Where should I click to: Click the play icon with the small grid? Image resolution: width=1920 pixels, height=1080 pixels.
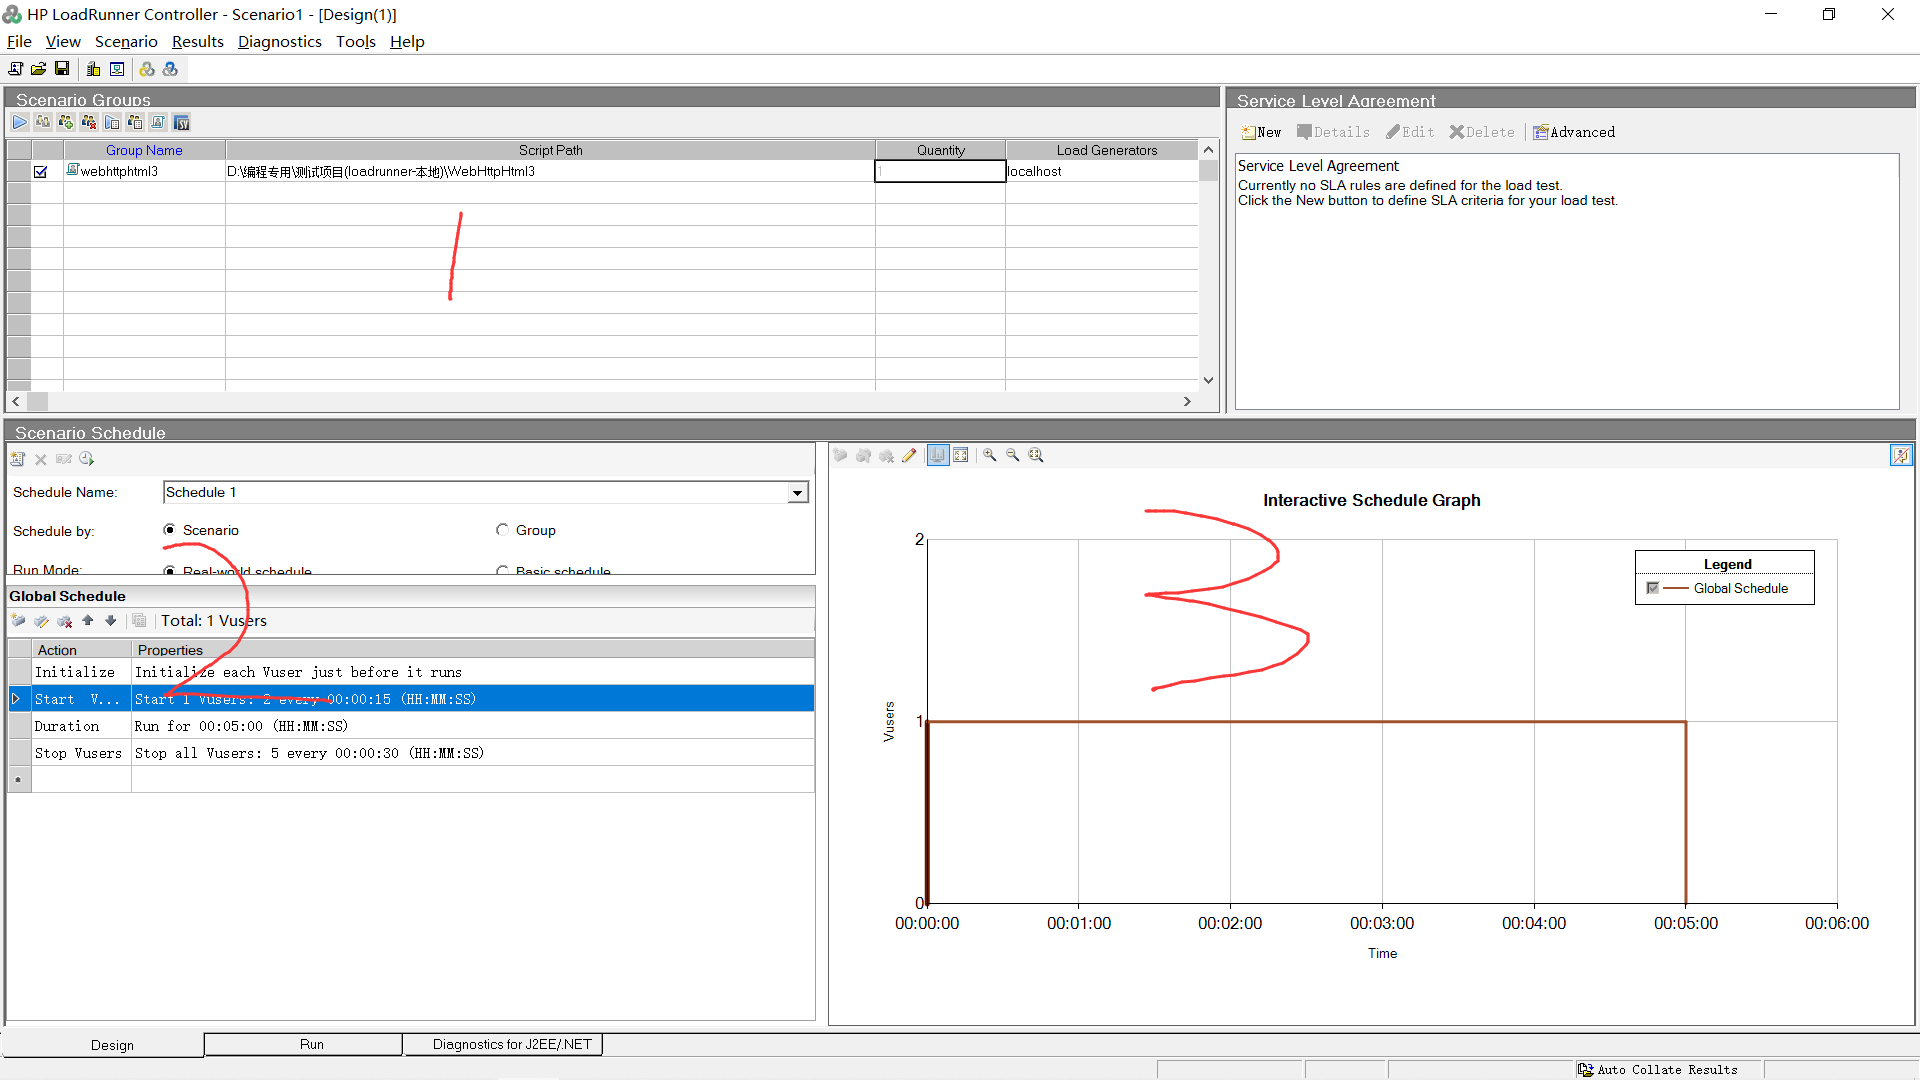tap(112, 122)
